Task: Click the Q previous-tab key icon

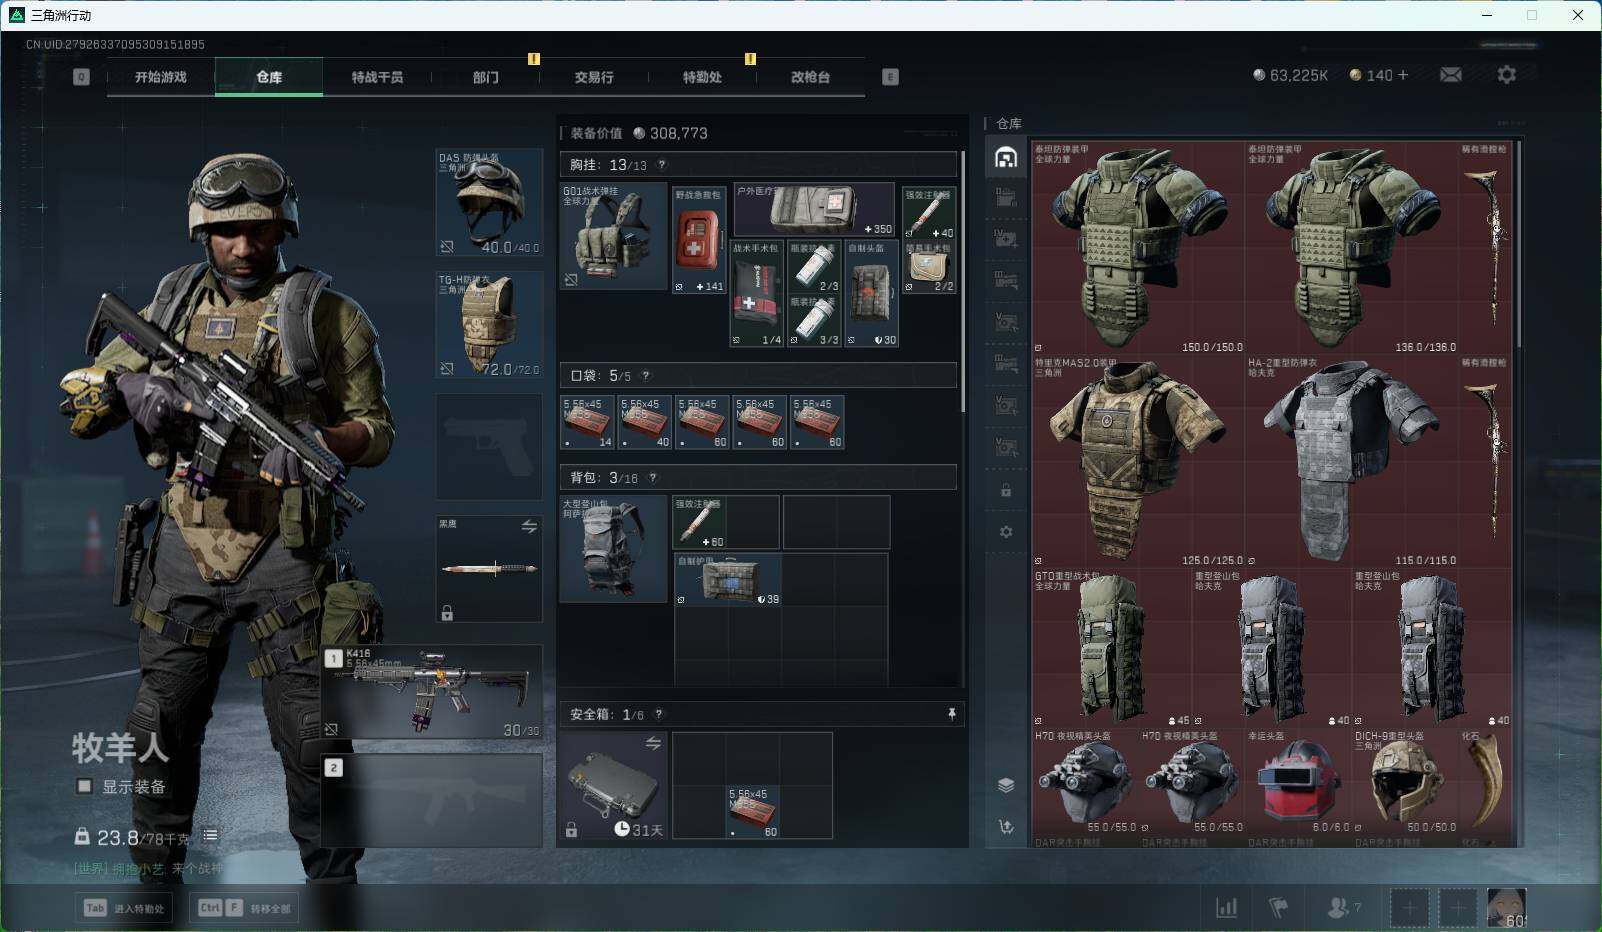Action: click(x=82, y=77)
